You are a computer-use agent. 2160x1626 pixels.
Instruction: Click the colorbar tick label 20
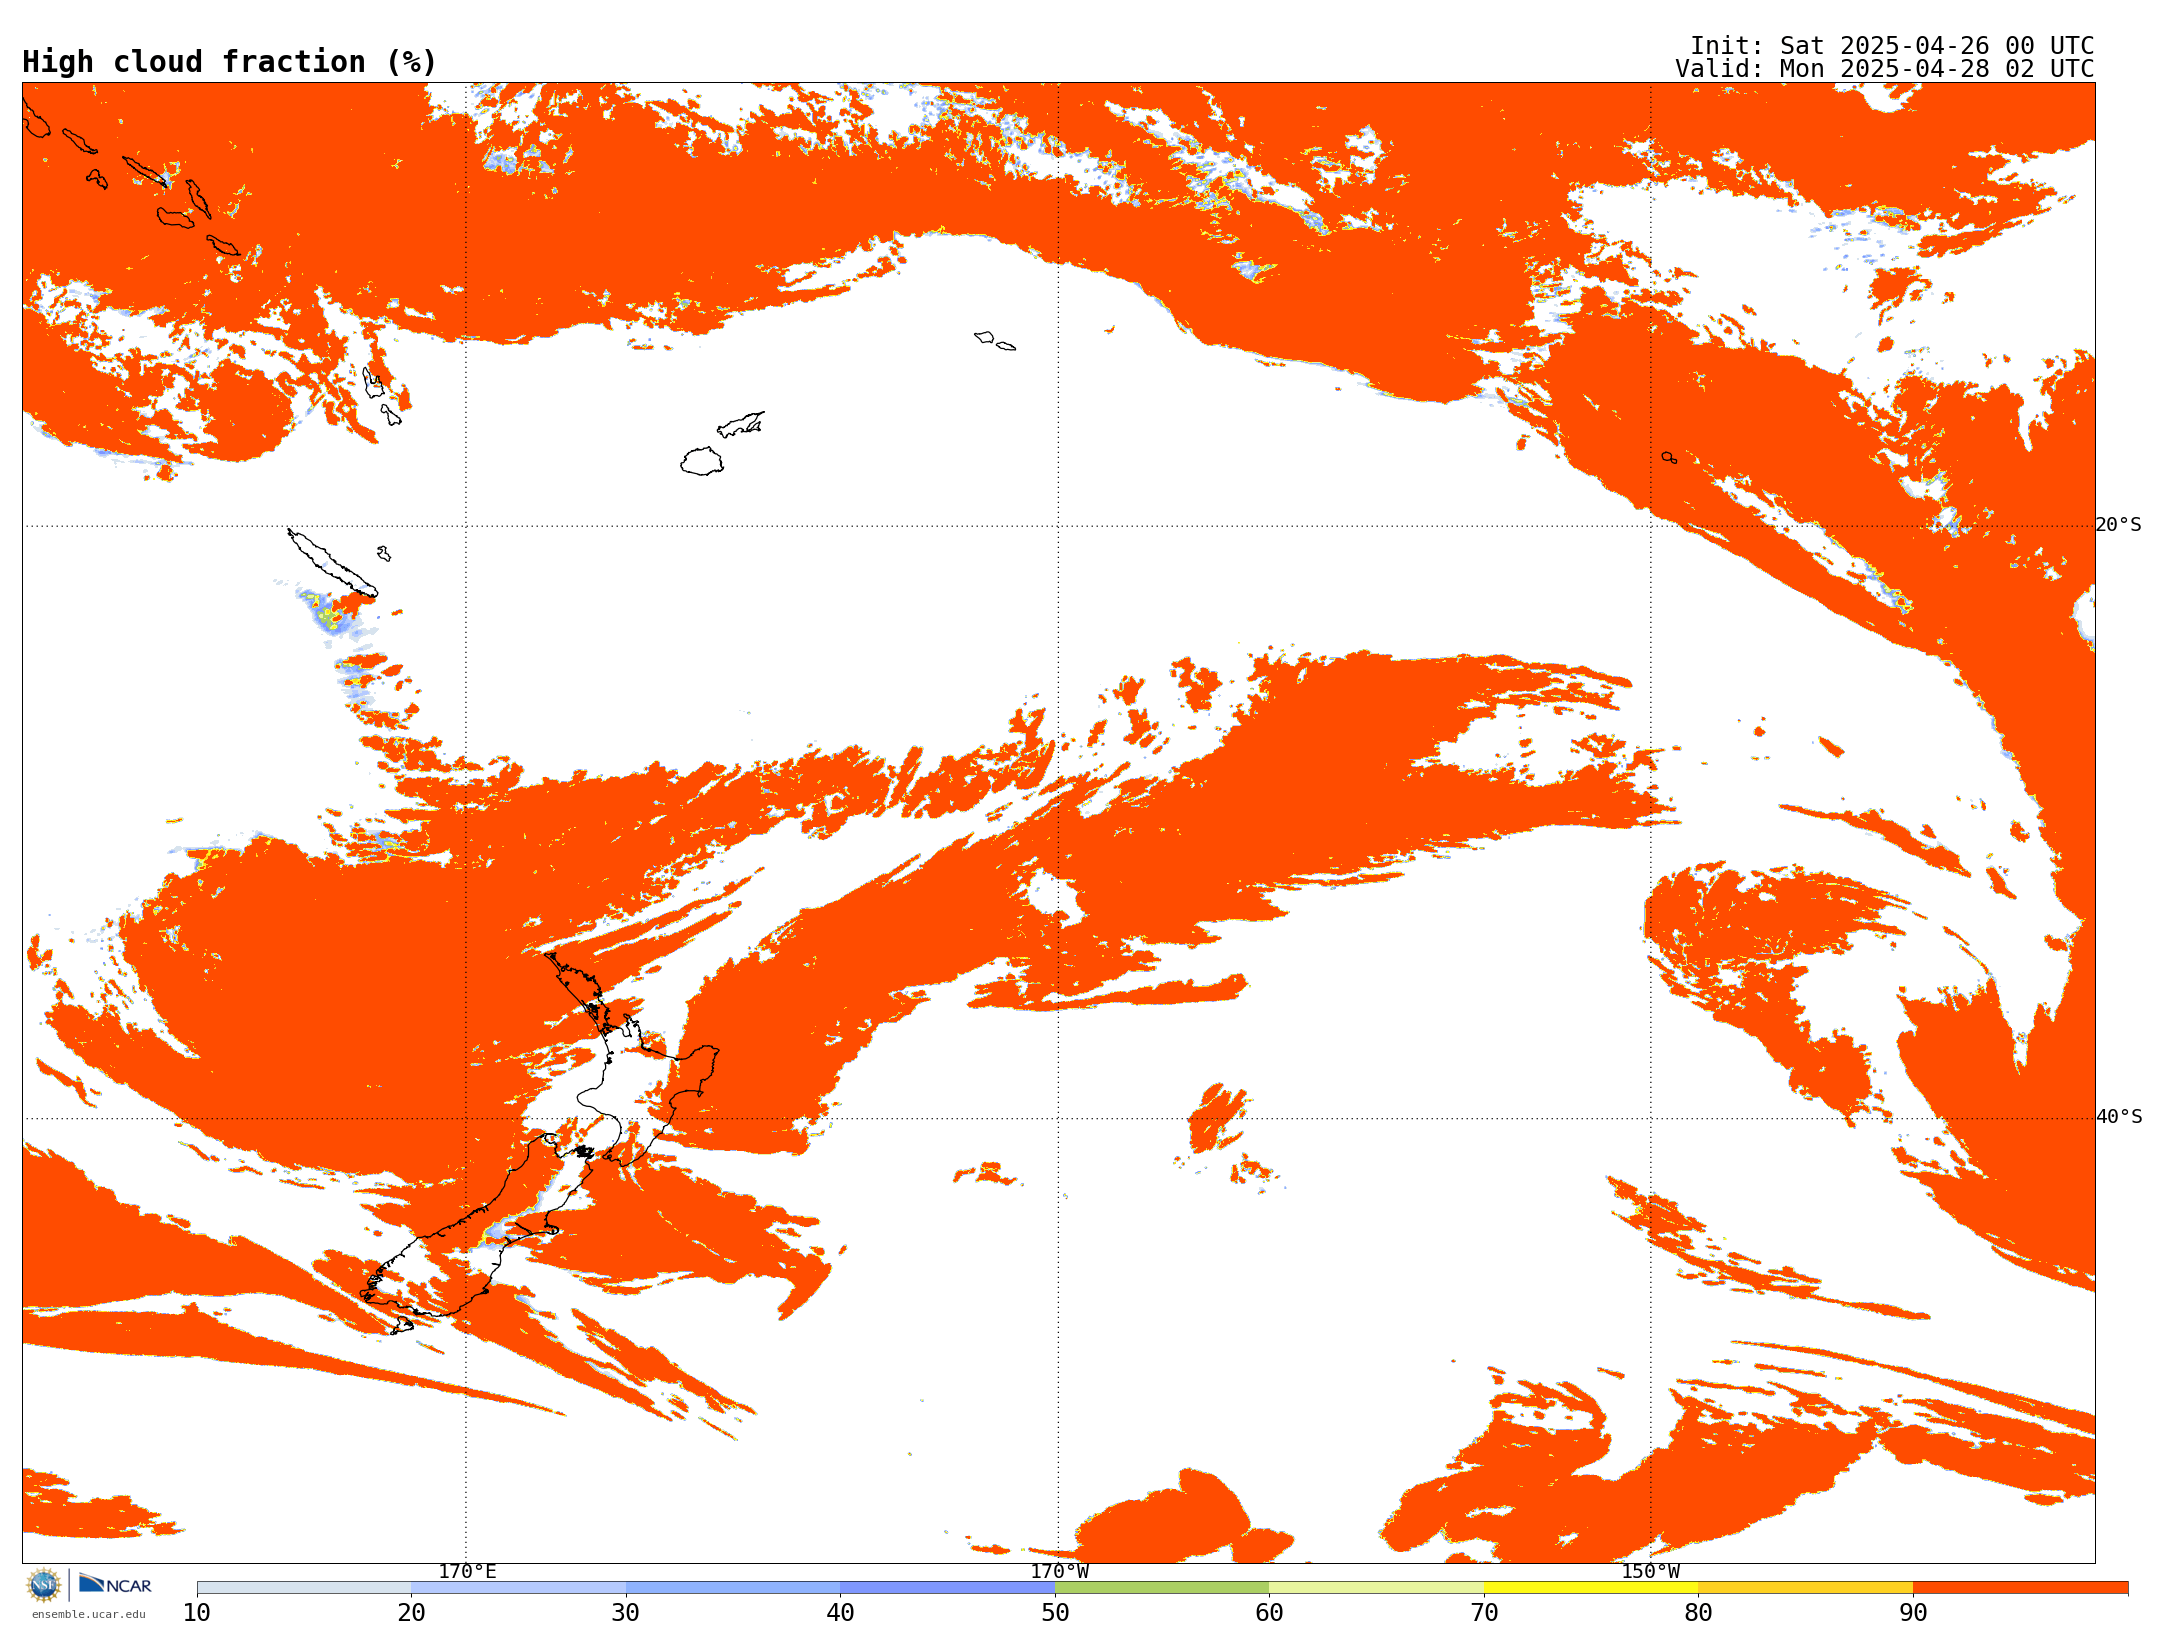tap(411, 1613)
